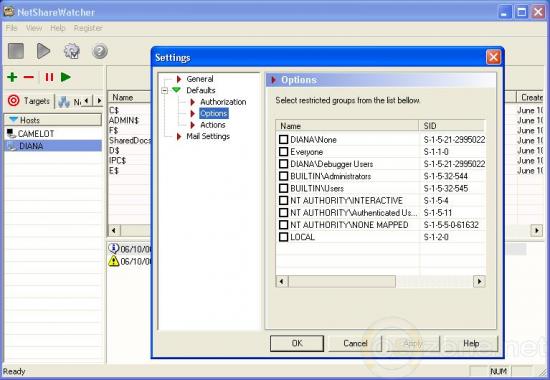This screenshot has height=380, width=550.
Task: Click the red arrow icon beside Mail Settings
Action: point(179,136)
